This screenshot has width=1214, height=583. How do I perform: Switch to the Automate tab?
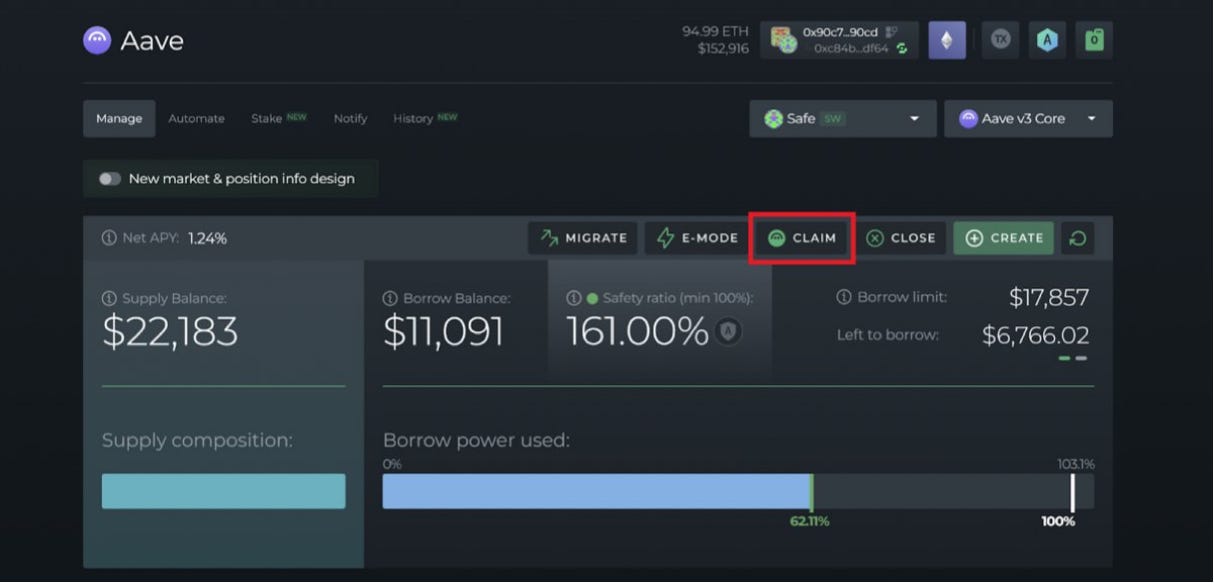click(196, 118)
